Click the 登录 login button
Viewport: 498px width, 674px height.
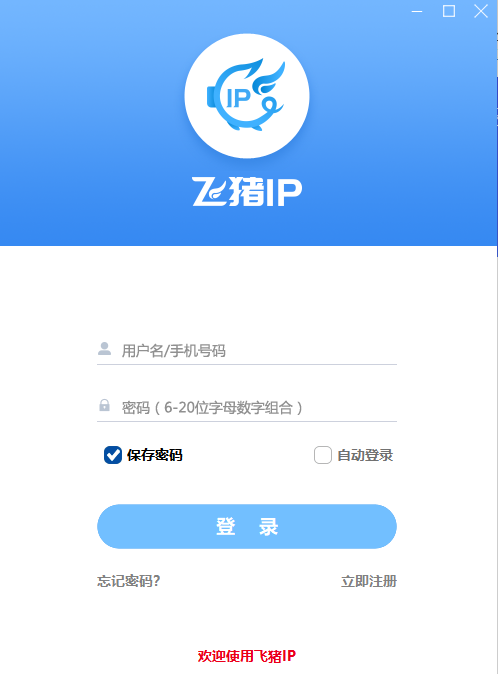coord(247,526)
